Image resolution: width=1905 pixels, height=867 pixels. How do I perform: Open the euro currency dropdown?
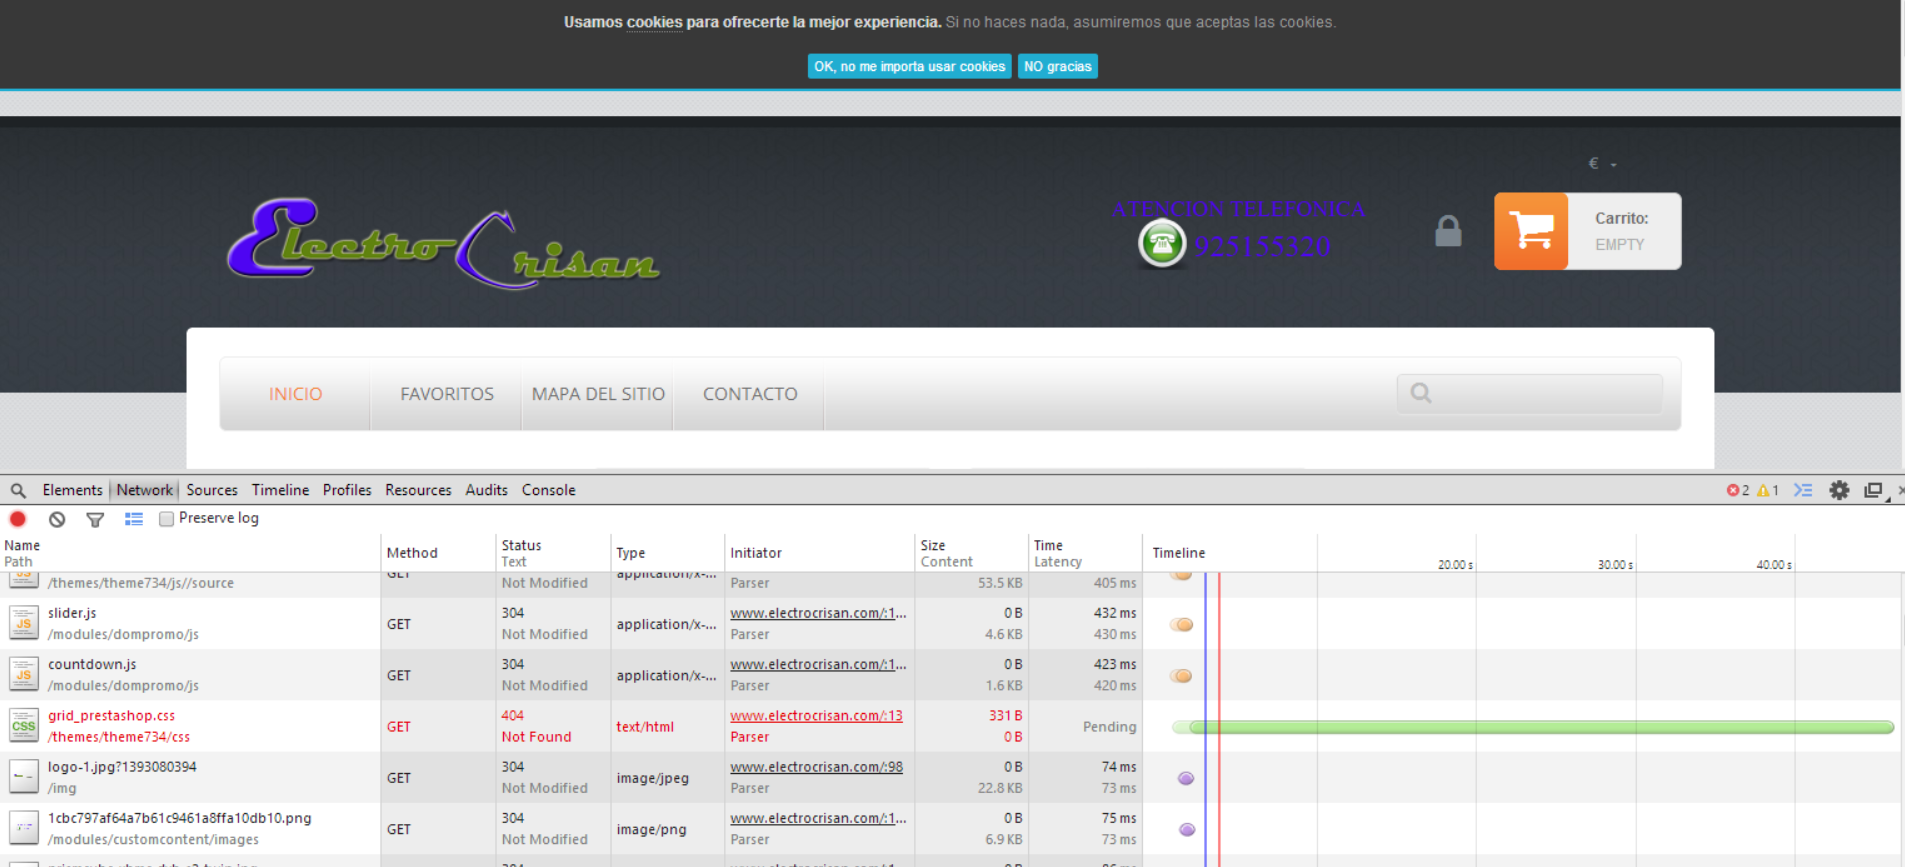pos(1602,163)
